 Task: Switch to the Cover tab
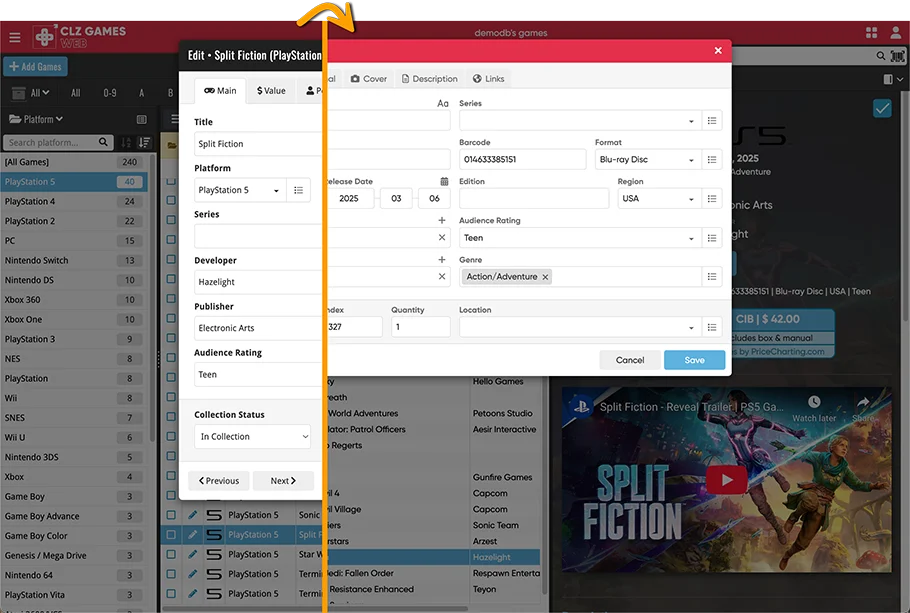369,79
